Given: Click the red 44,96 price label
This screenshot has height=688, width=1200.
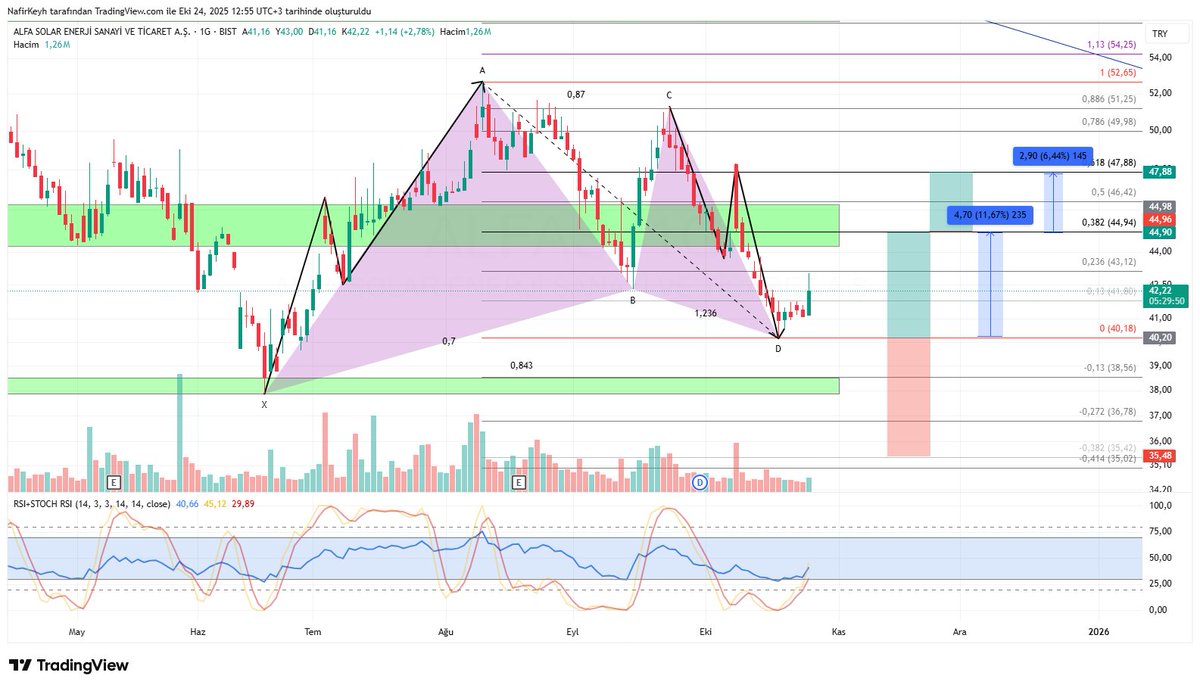Looking at the screenshot, I should point(1160,219).
